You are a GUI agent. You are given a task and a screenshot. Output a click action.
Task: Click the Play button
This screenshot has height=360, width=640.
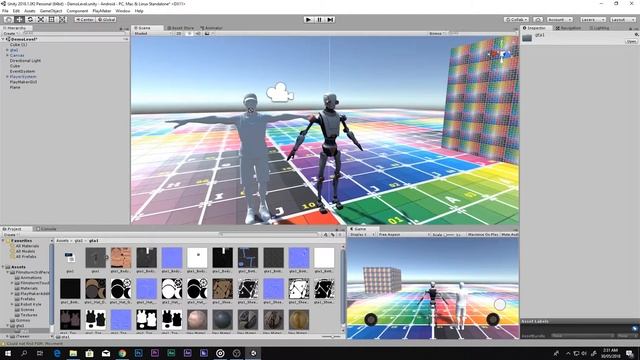point(309,19)
